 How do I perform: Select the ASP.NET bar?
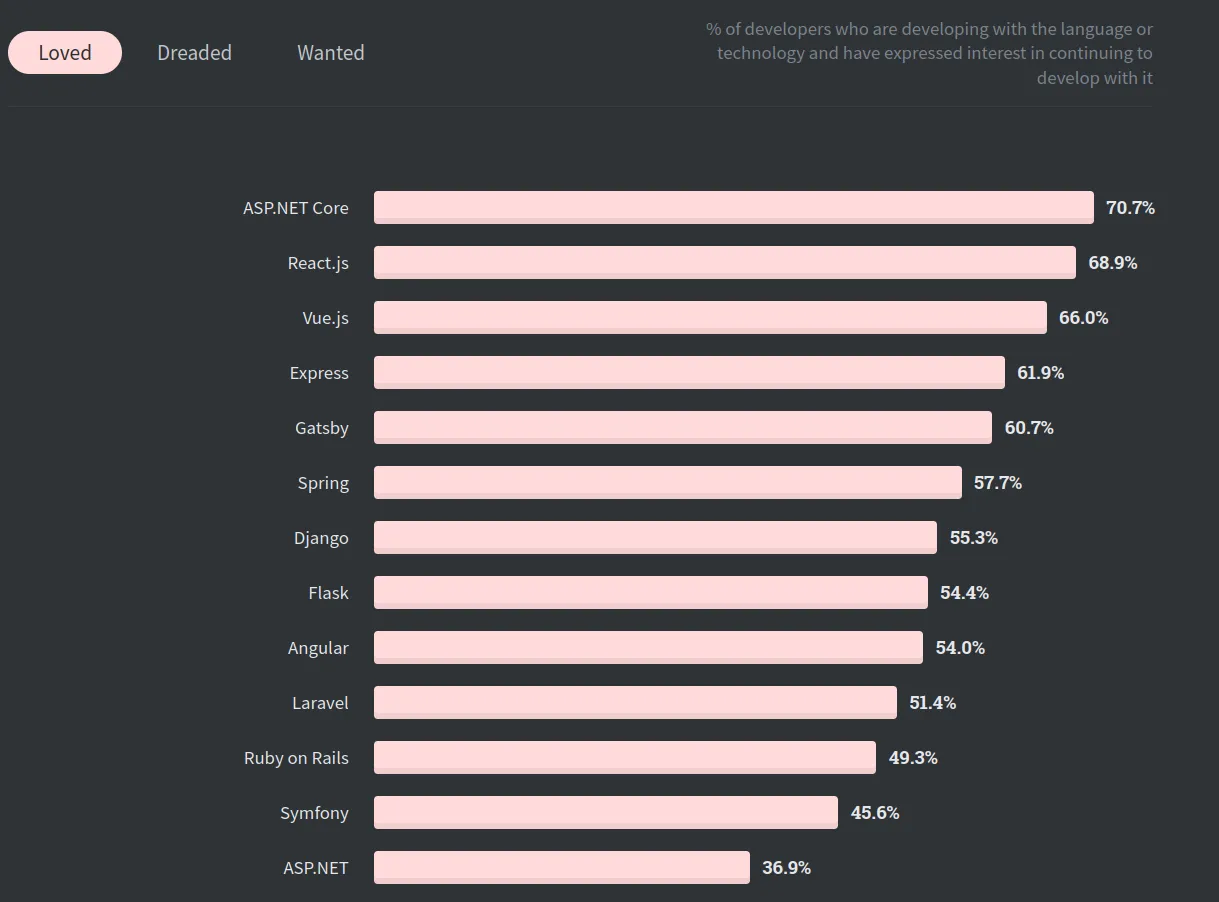pyautogui.click(x=560, y=867)
